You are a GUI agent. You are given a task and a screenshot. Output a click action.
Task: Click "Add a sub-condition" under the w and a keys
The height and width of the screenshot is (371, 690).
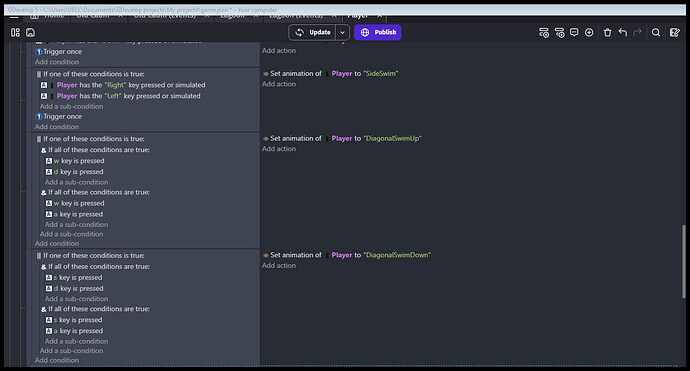point(77,224)
